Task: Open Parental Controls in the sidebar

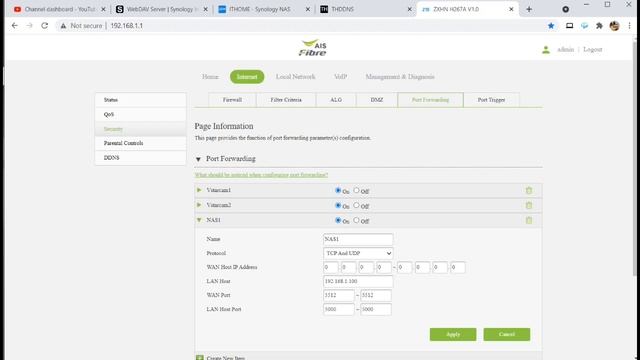Action: point(140,143)
